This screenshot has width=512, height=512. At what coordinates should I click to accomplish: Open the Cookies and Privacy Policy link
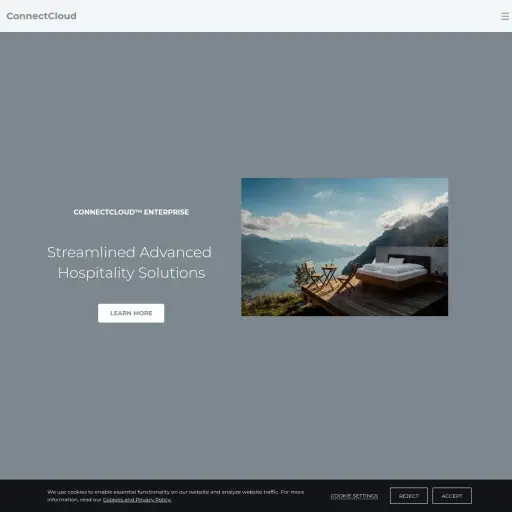pos(137,500)
